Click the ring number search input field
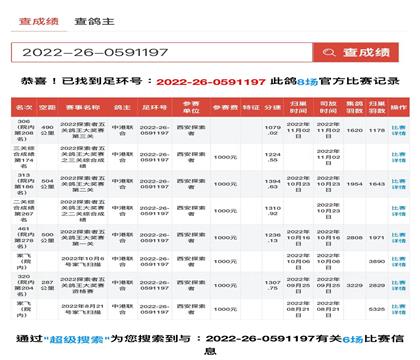The height and width of the screenshot is (360, 420). pos(162,52)
